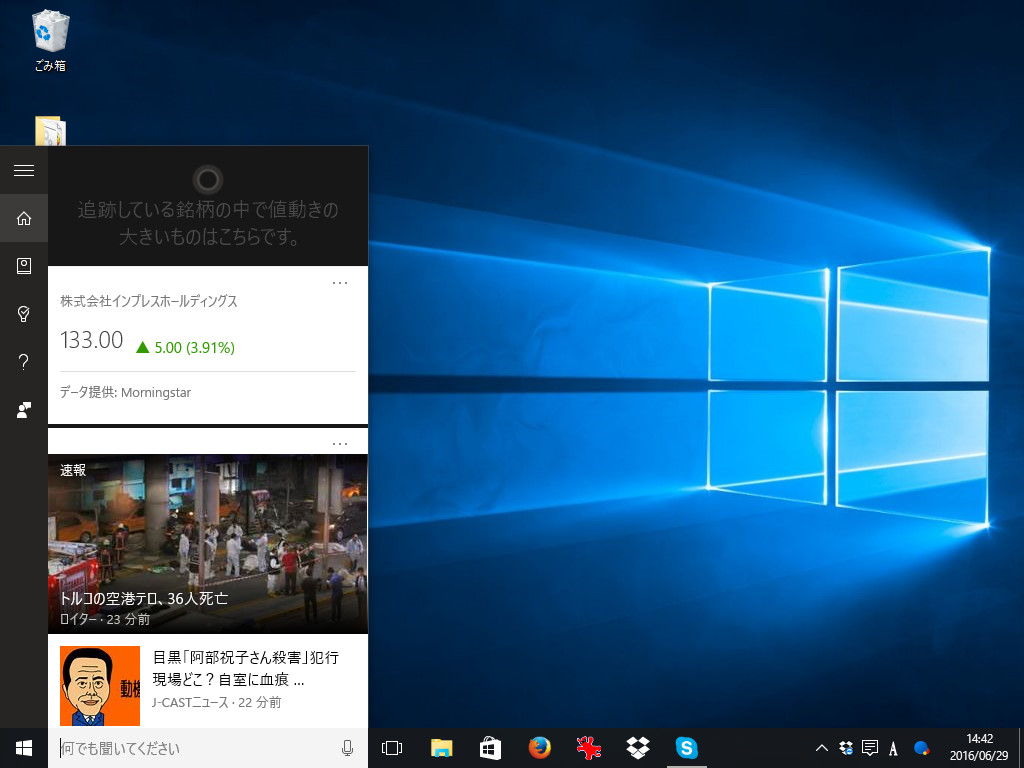The width and height of the screenshot is (1024, 768).
Task: Select the folder icon on desktop
Action: (x=50, y=131)
